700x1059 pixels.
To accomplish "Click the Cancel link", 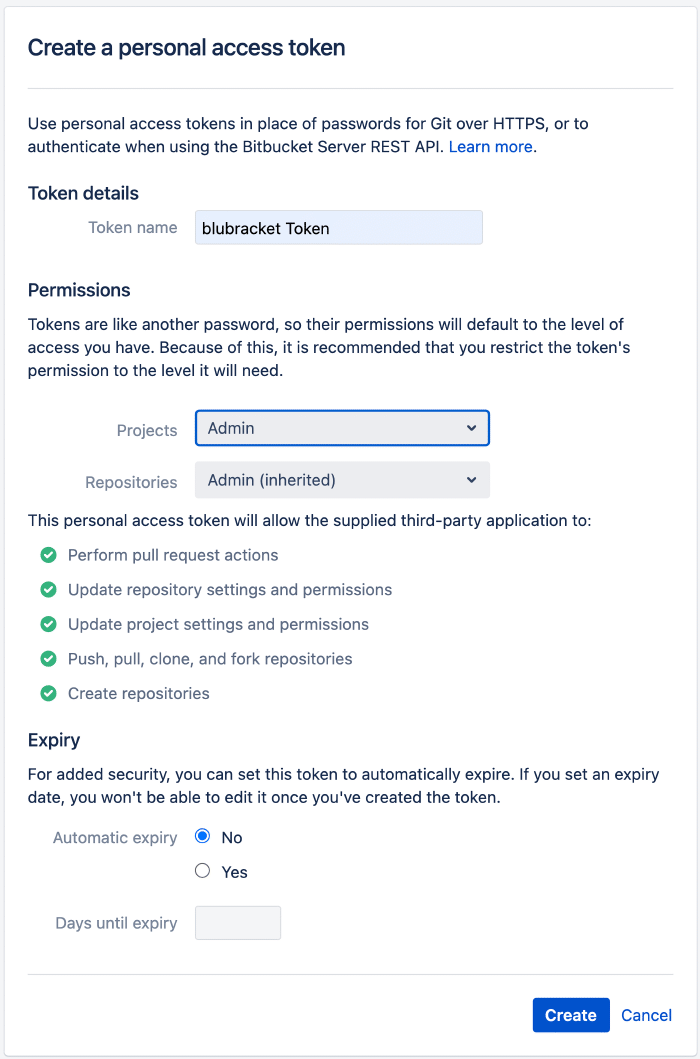I will tap(646, 1015).
